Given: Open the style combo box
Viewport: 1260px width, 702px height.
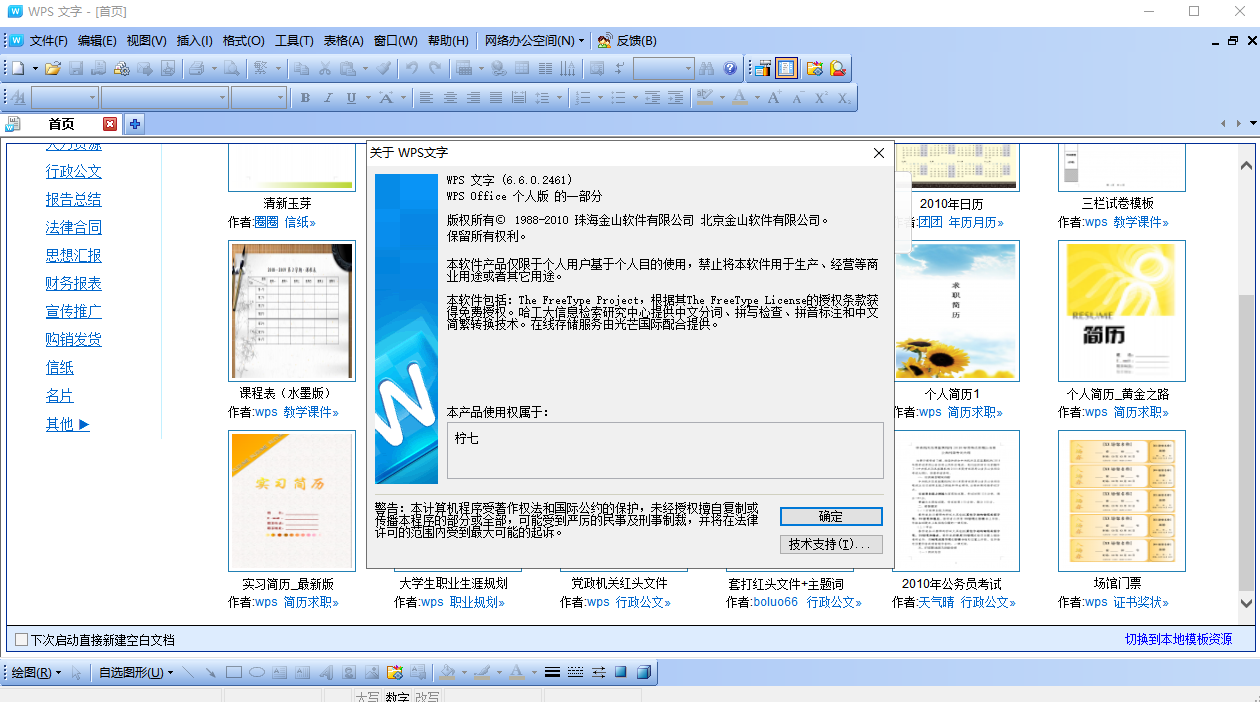Looking at the screenshot, I should point(65,98).
